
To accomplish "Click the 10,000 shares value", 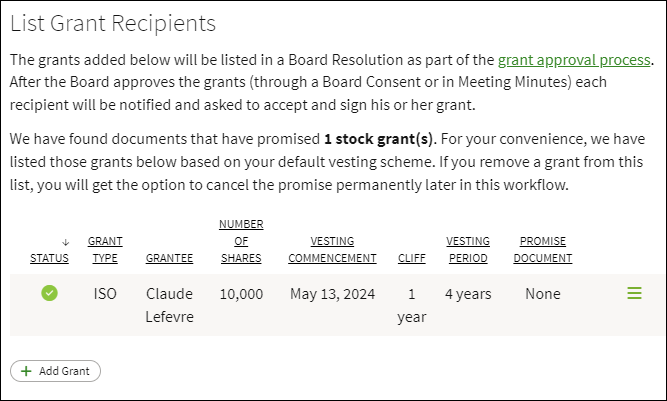I will point(240,294).
